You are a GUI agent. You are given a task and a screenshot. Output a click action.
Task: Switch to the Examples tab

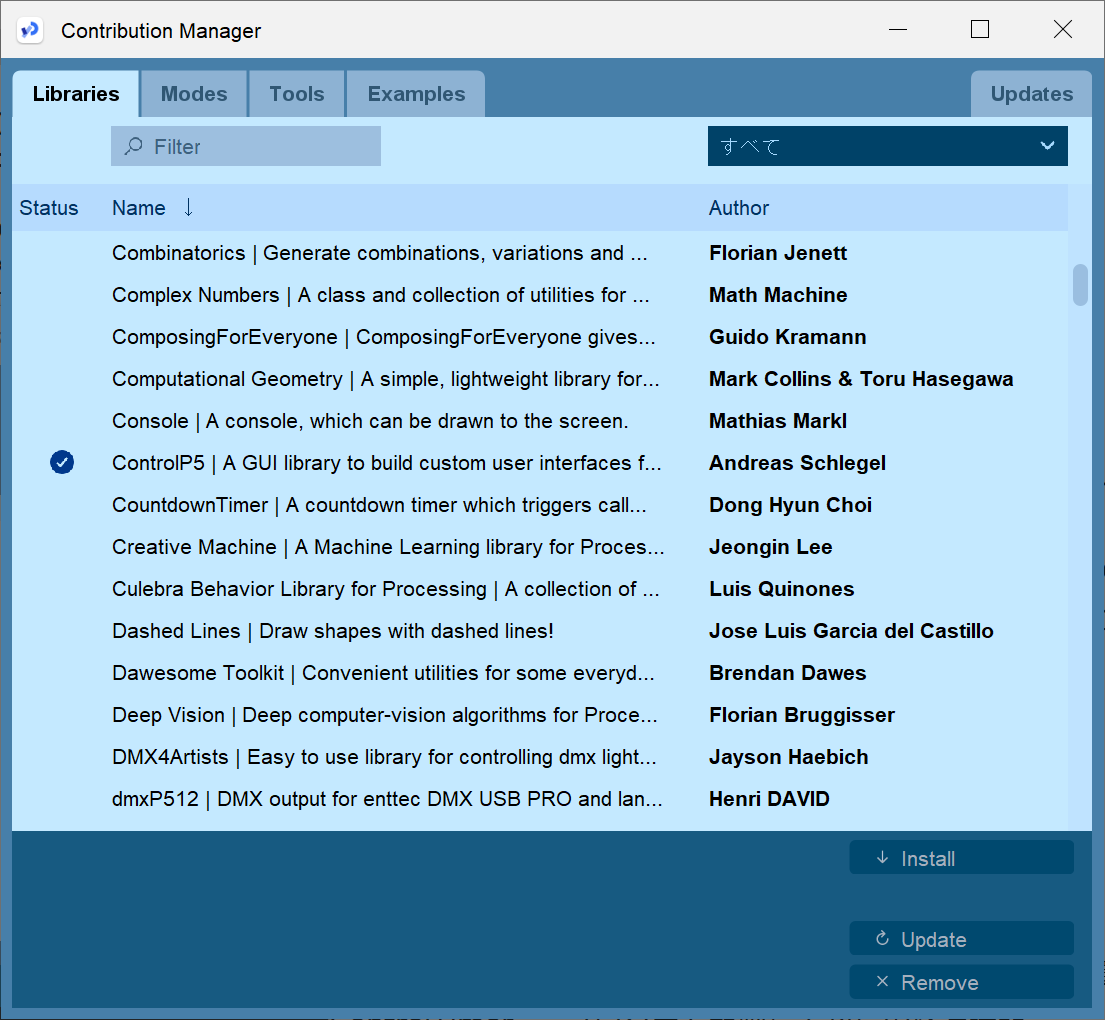(x=416, y=94)
